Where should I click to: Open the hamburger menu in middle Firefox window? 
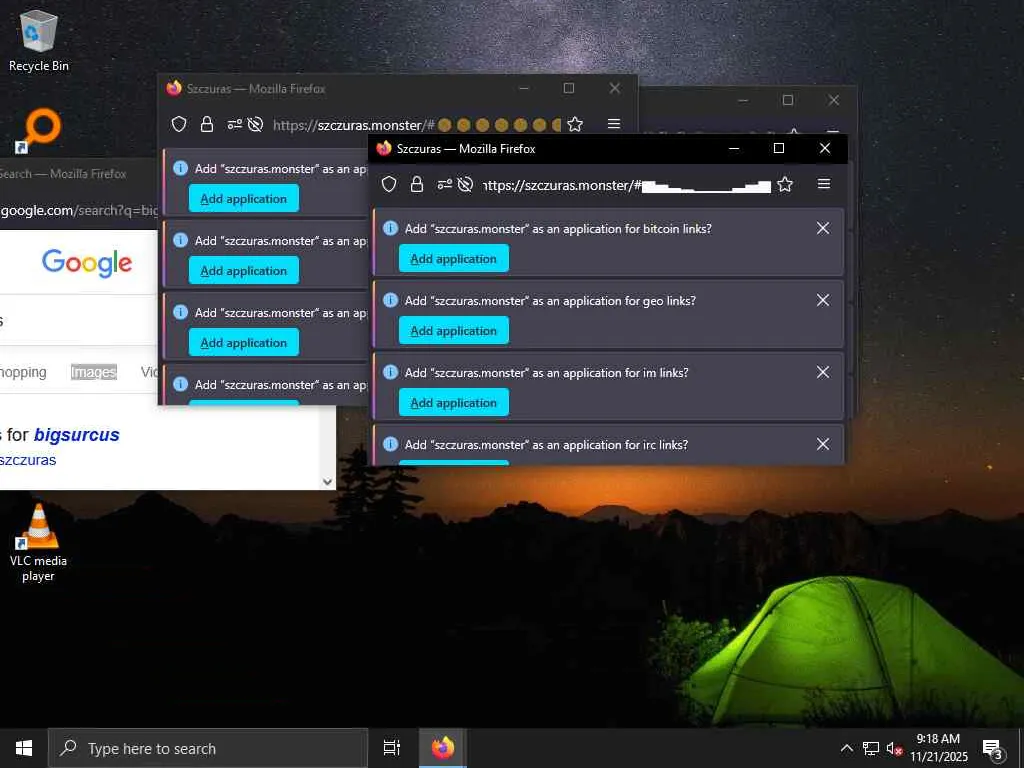[614, 123]
